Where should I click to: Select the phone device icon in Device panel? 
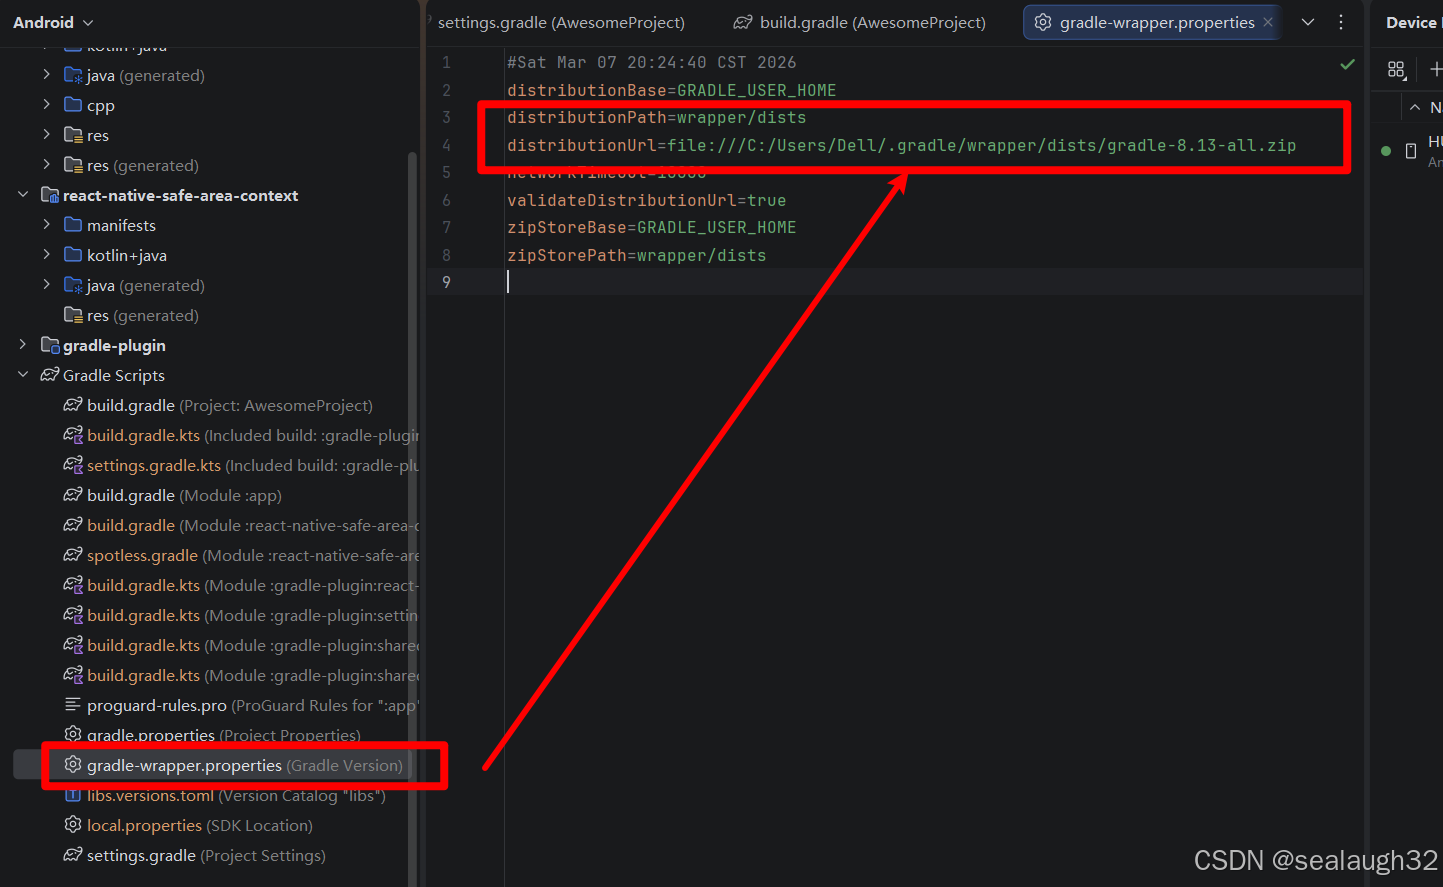pos(1411,151)
